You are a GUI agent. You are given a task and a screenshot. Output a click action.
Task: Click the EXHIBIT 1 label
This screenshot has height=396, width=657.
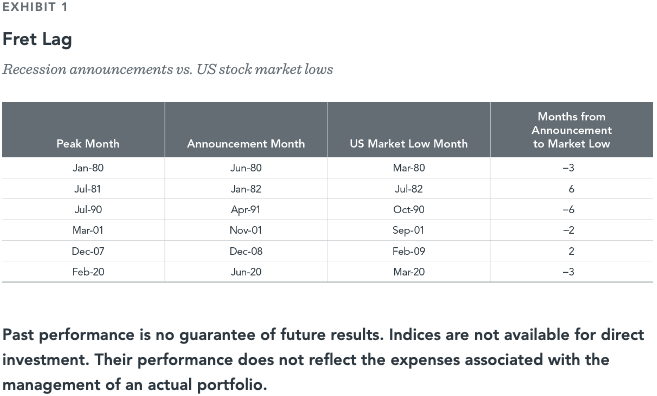click(x=35, y=7)
